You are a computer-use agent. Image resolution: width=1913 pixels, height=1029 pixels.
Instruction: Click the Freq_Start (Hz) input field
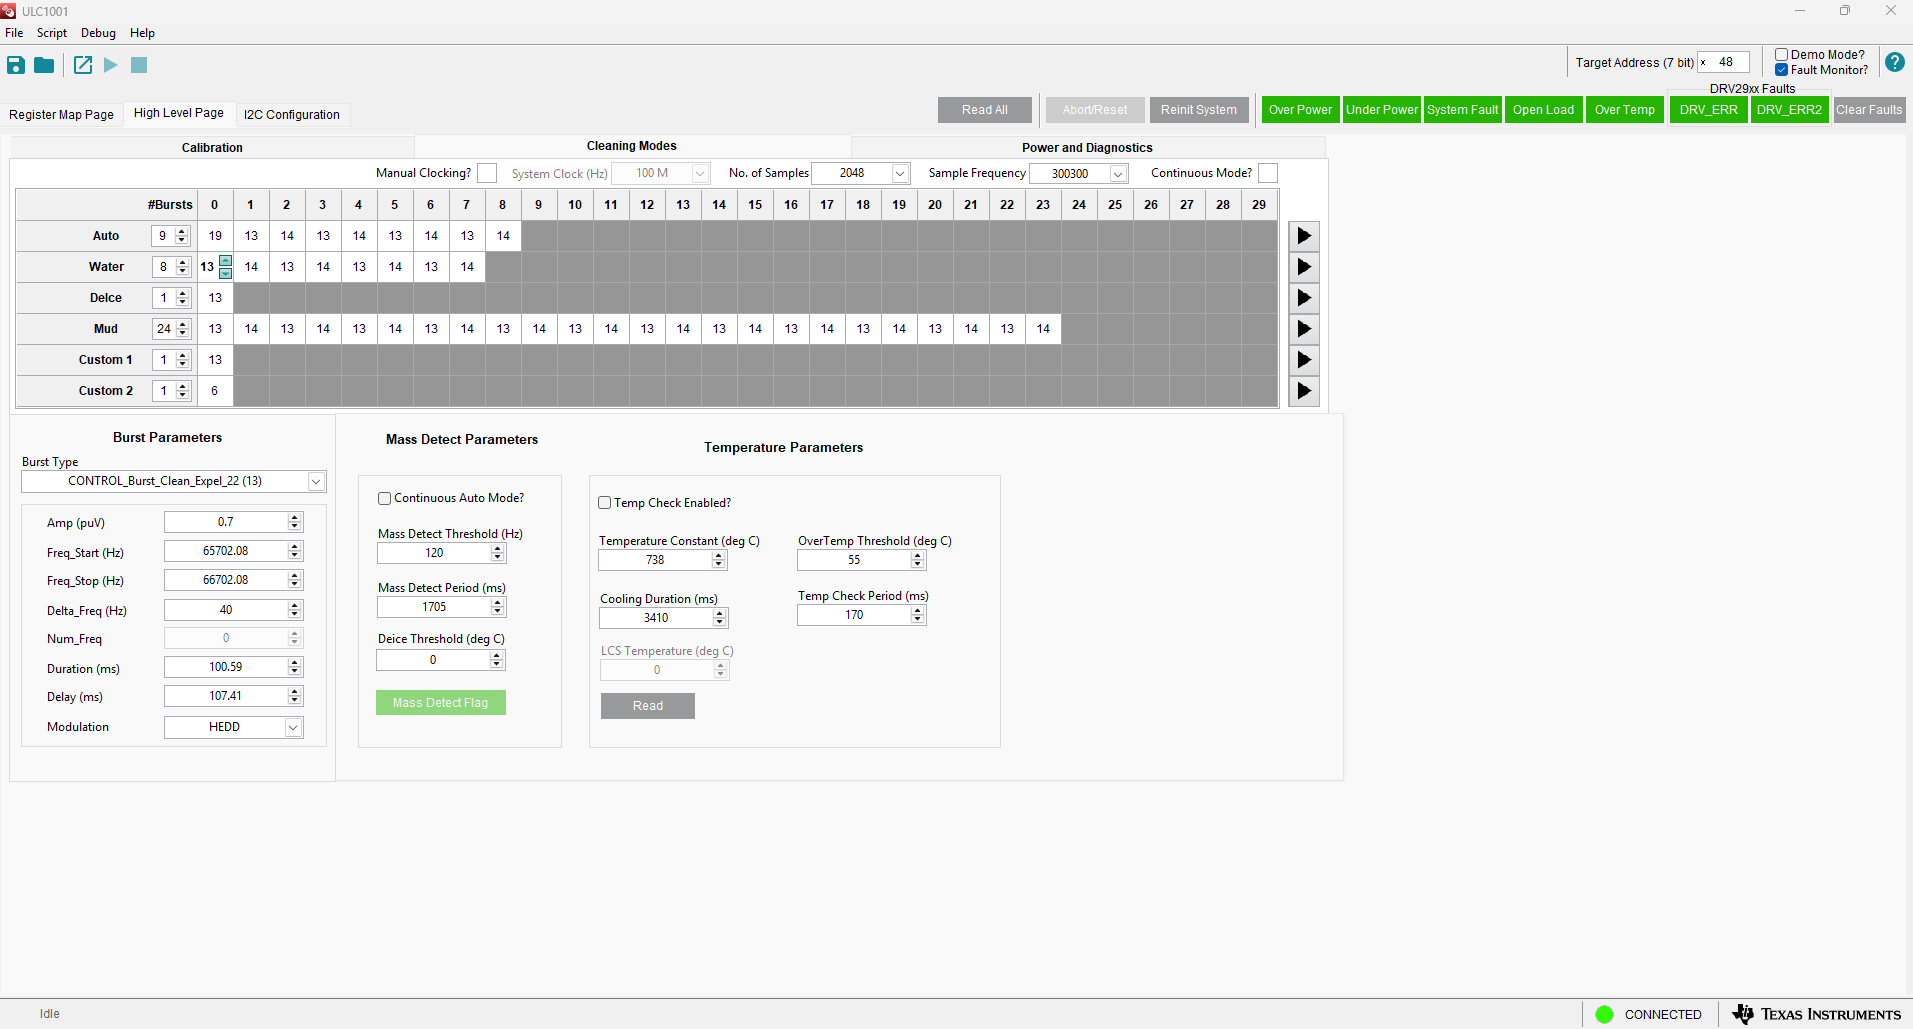click(226, 551)
